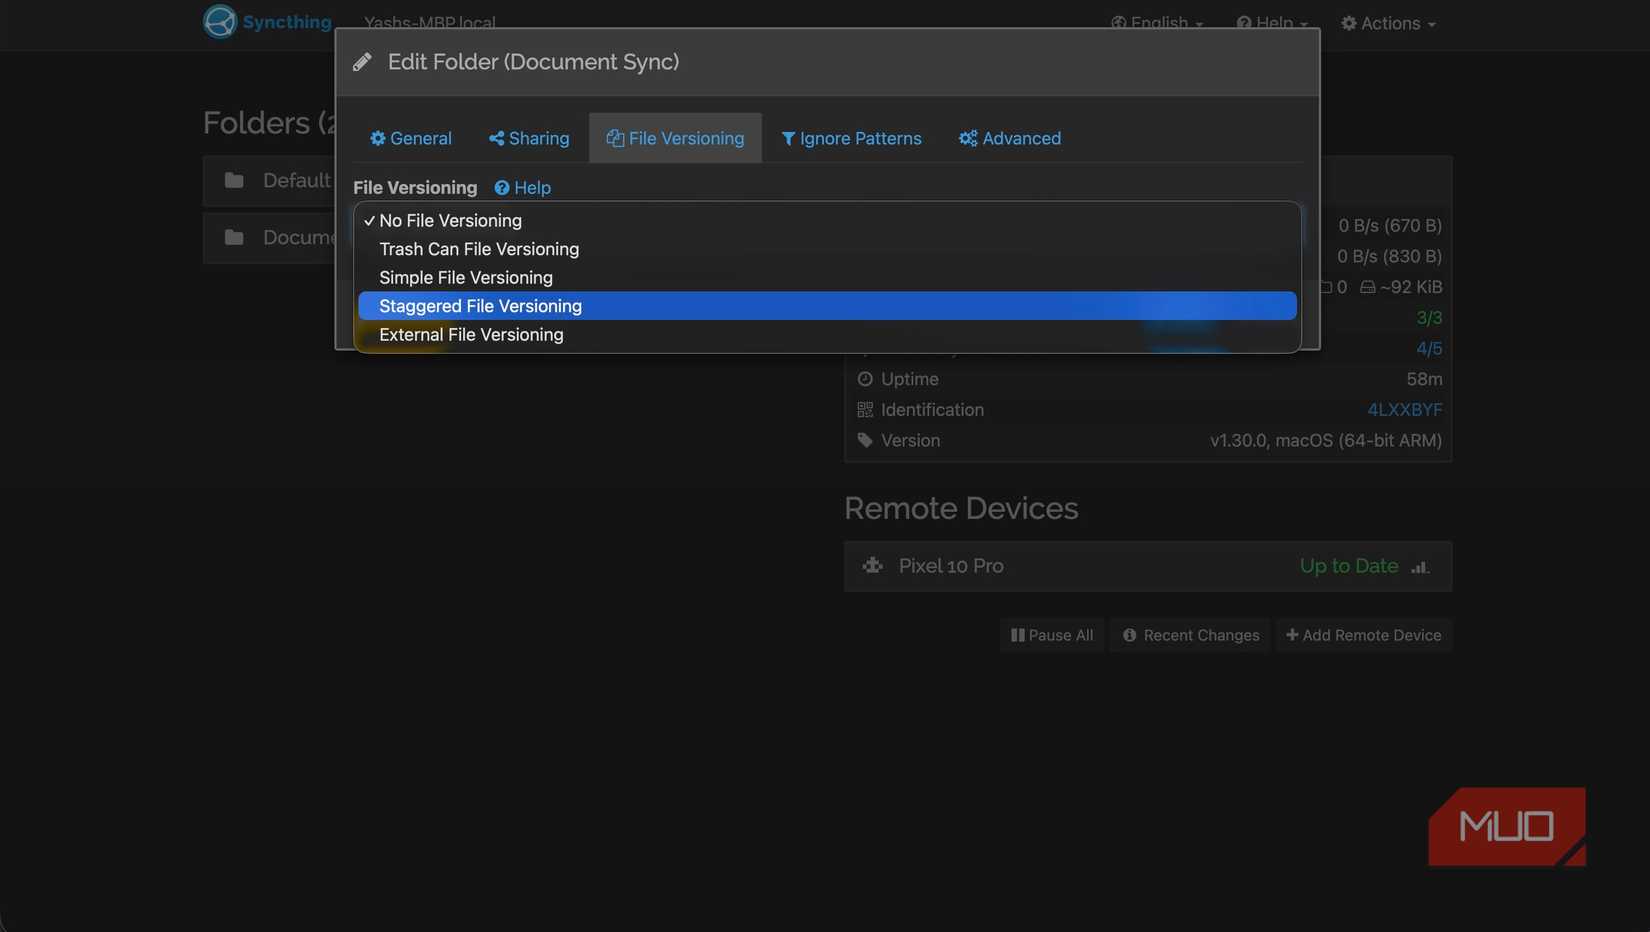Click the question mark Help icon
The image size is (1650, 932).
pos(502,188)
